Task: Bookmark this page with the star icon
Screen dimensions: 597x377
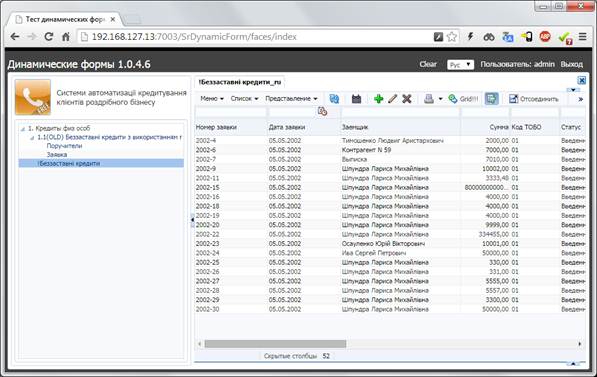Action: pos(452,37)
